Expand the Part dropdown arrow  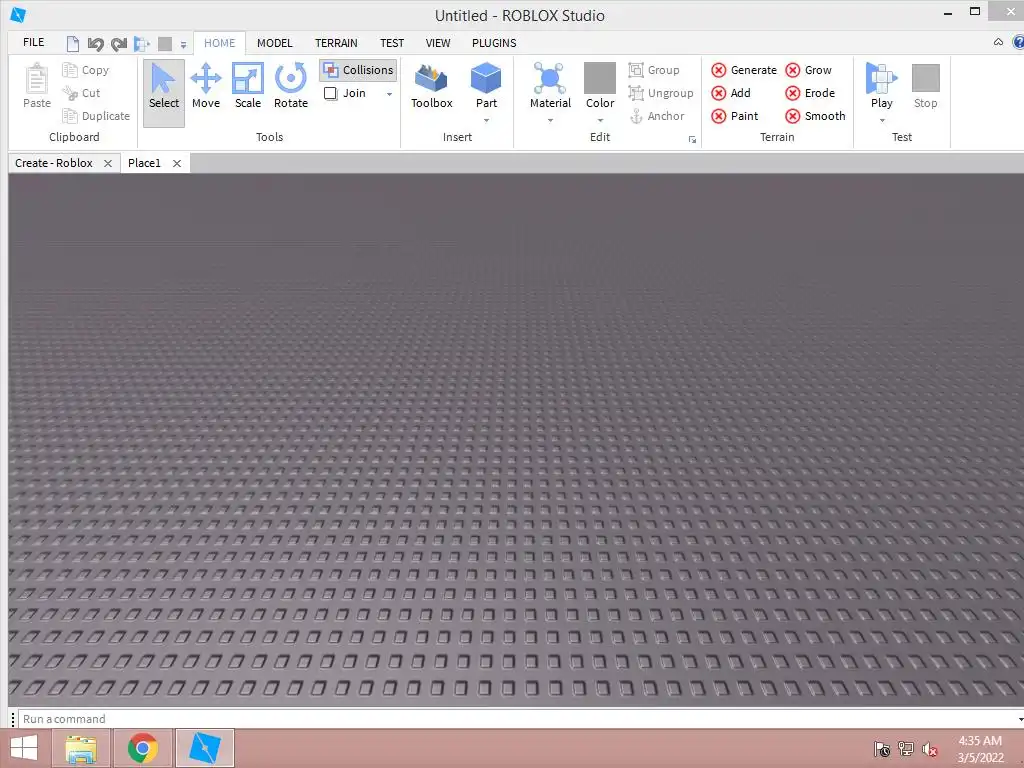[486, 120]
